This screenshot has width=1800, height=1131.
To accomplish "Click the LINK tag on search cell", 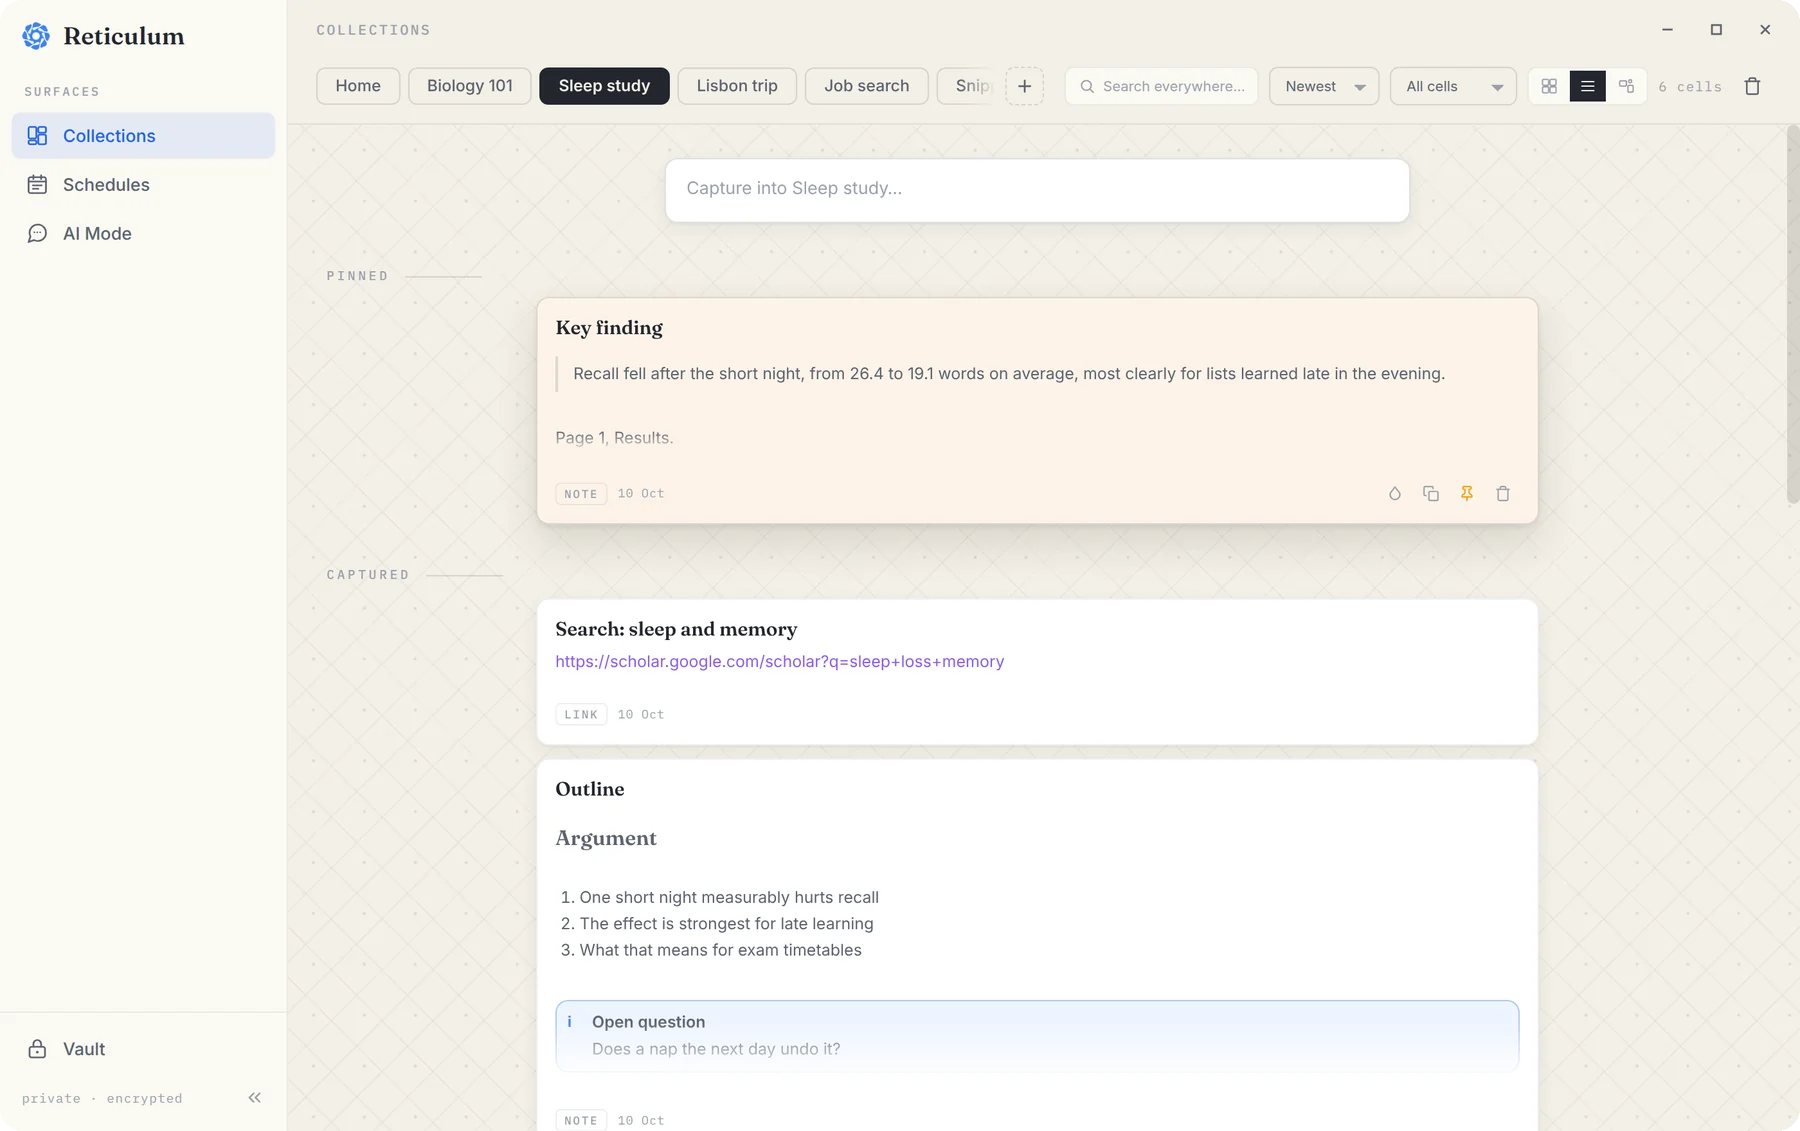I will point(581,715).
